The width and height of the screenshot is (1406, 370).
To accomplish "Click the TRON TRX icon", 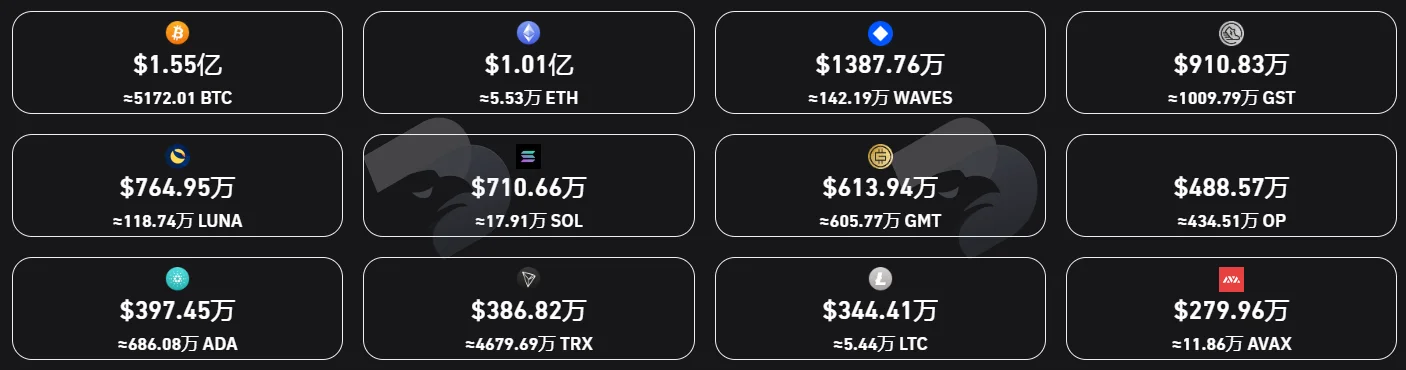I will click(528, 279).
